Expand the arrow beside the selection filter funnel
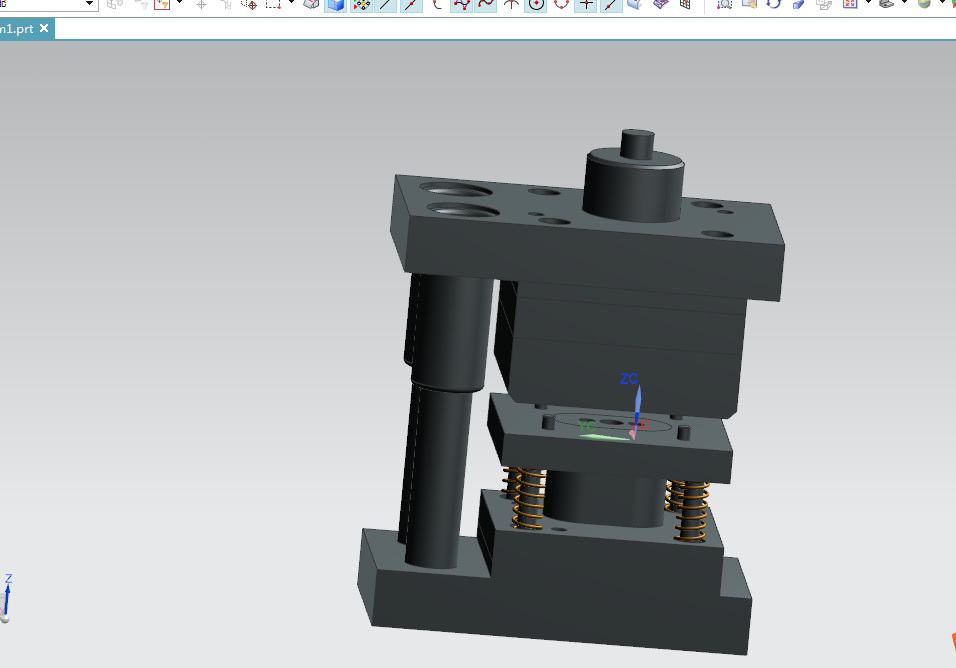Screen dimensions: 956x668 (x=180, y=3)
